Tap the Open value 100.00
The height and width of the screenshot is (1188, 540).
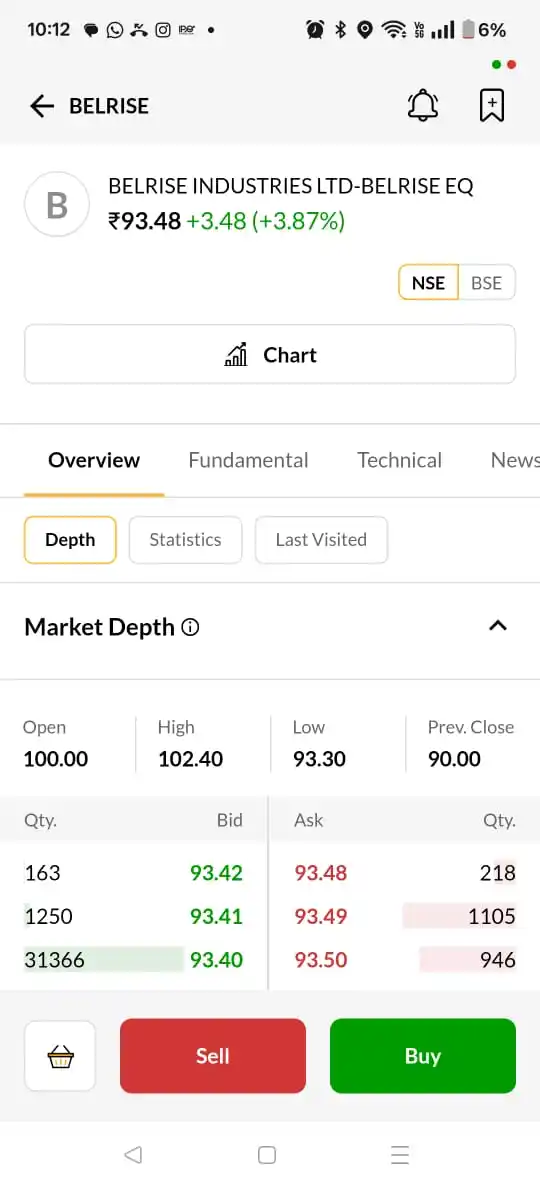coord(56,759)
